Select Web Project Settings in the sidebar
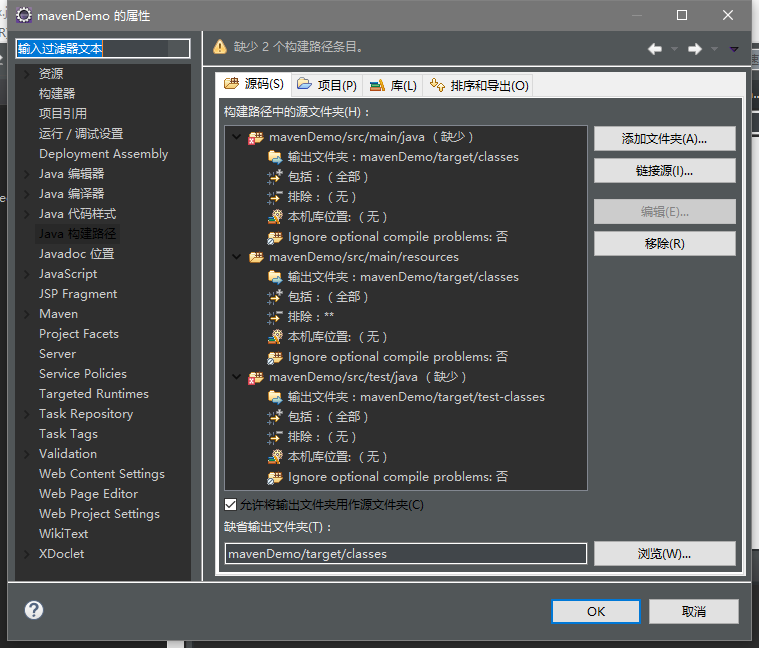759x648 pixels. 99,514
